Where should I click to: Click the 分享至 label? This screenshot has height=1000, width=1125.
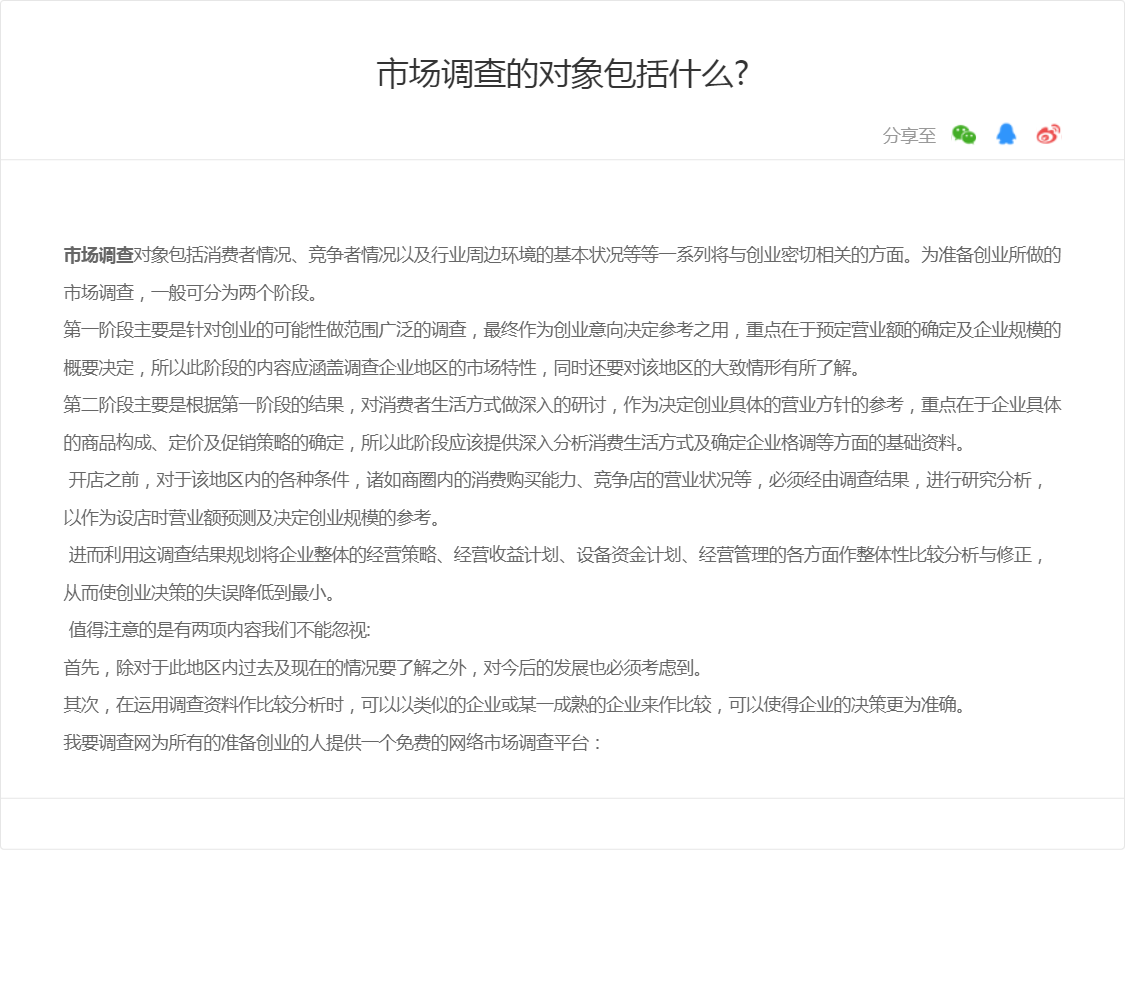point(909,136)
